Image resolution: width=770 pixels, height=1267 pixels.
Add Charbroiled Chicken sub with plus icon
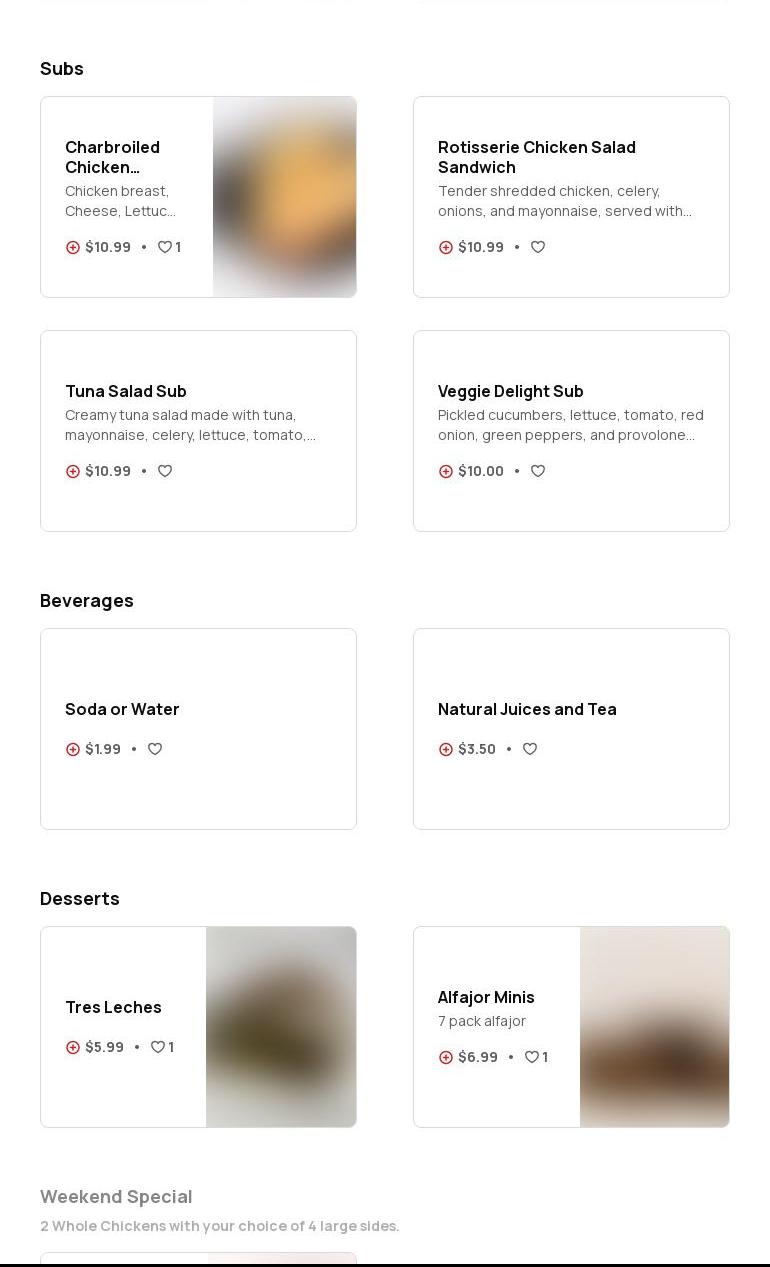click(x=73, y=247)
